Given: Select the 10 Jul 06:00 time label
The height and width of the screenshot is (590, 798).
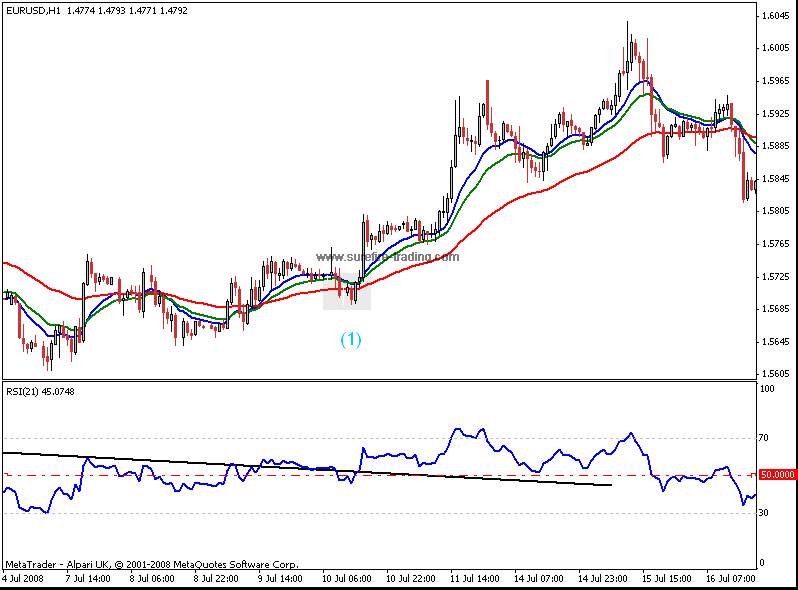Looking at the screenshot, I should click(347, 578).
